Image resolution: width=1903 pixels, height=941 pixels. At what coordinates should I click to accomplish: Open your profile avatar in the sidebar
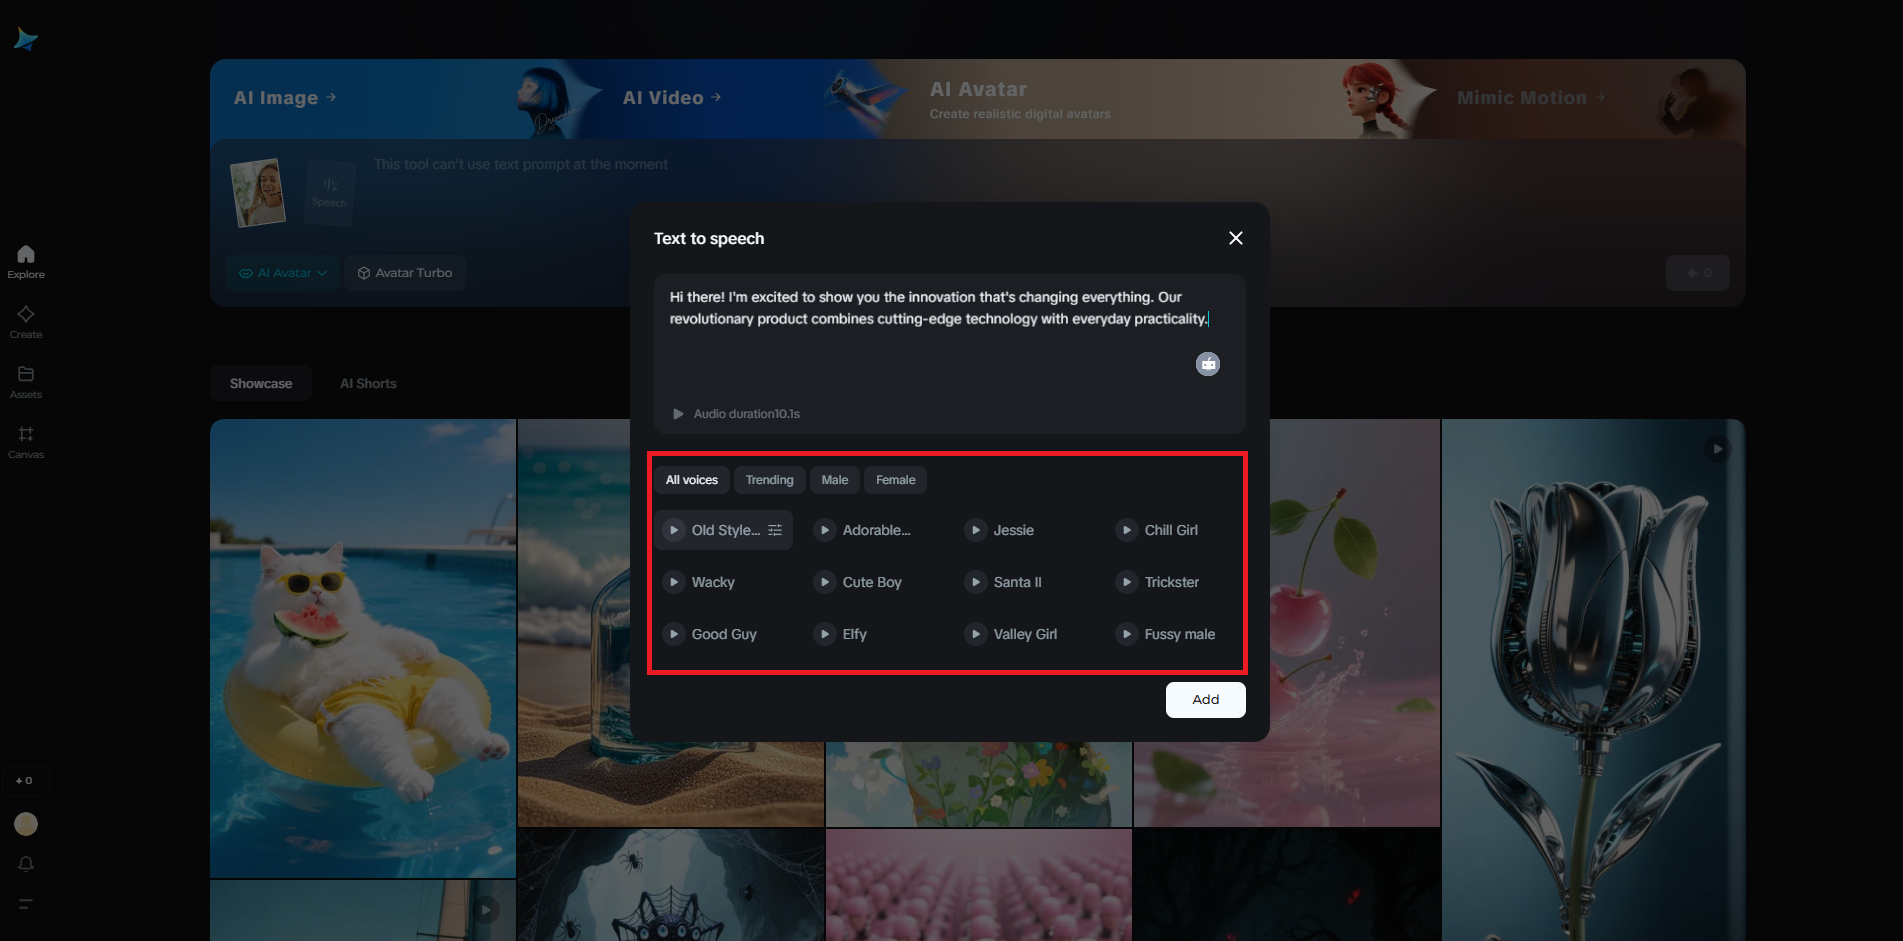coord(25,823)
